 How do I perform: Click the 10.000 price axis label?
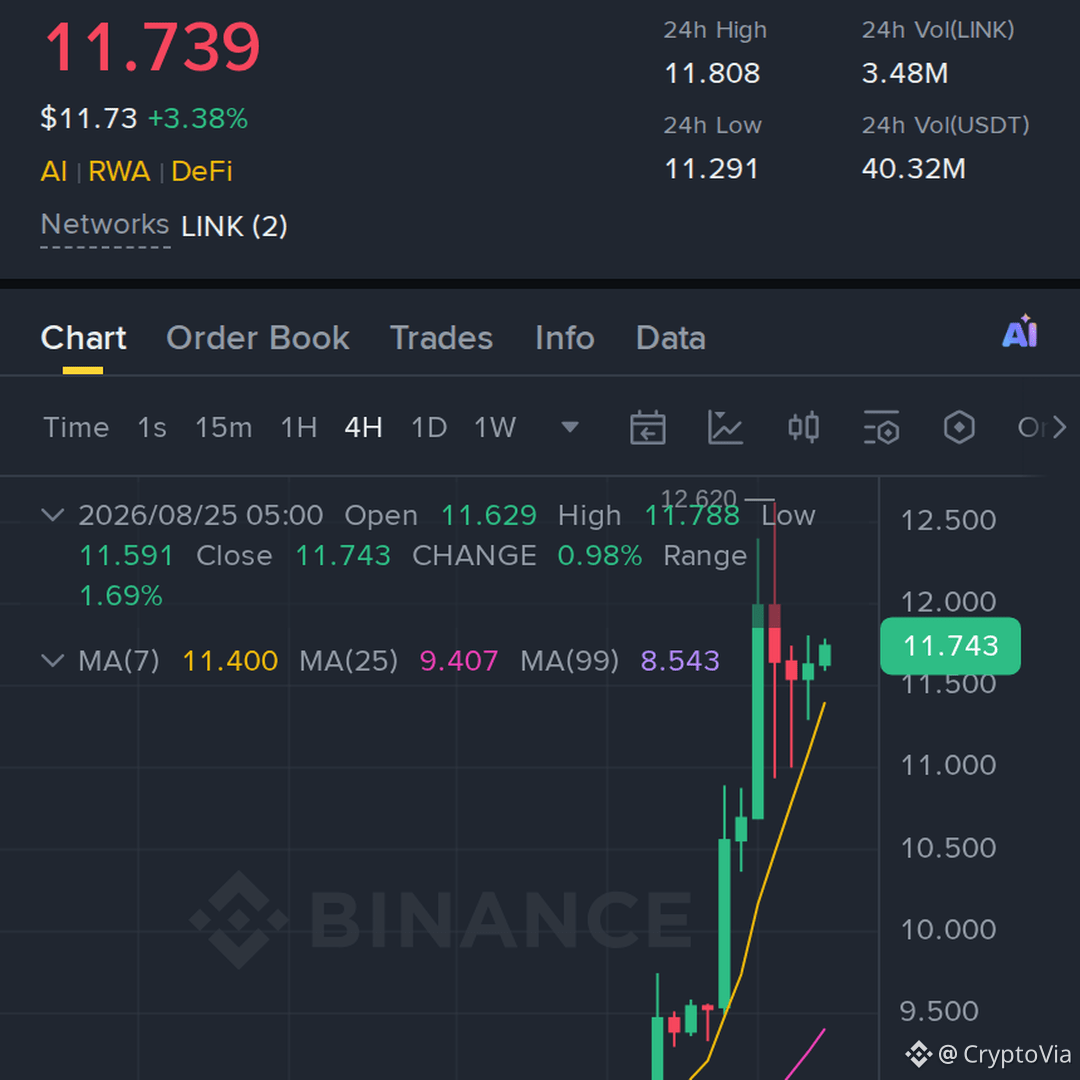pos(948,929)
